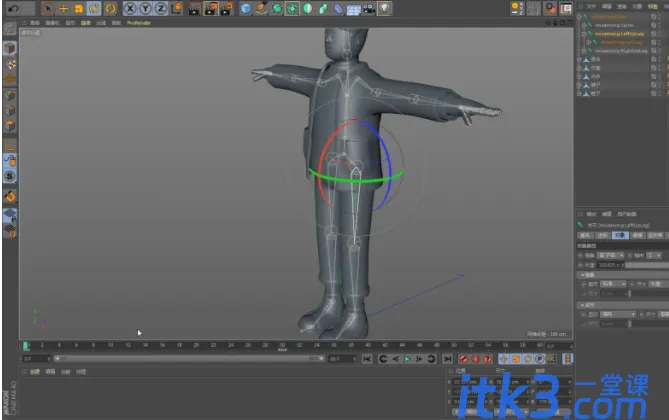Collapse the second section triangle in Attributes
669x420 pixels.
click(x=583, y=305)
